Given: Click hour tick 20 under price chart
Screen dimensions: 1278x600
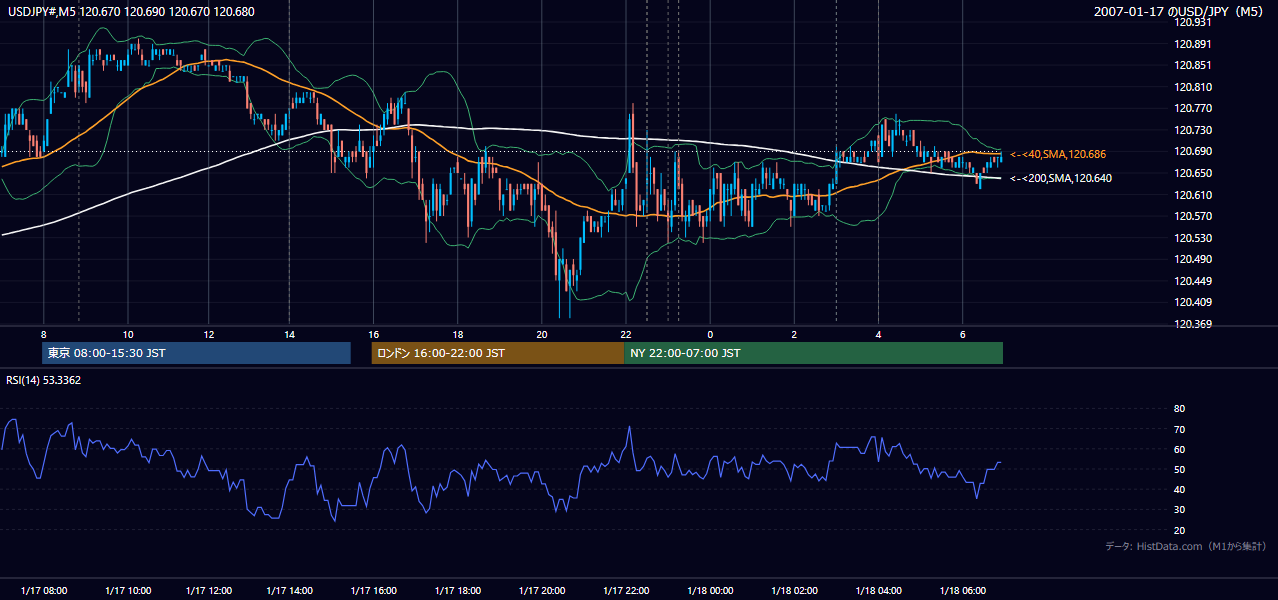Looking at the screenshot, I should tap(541, 334).
